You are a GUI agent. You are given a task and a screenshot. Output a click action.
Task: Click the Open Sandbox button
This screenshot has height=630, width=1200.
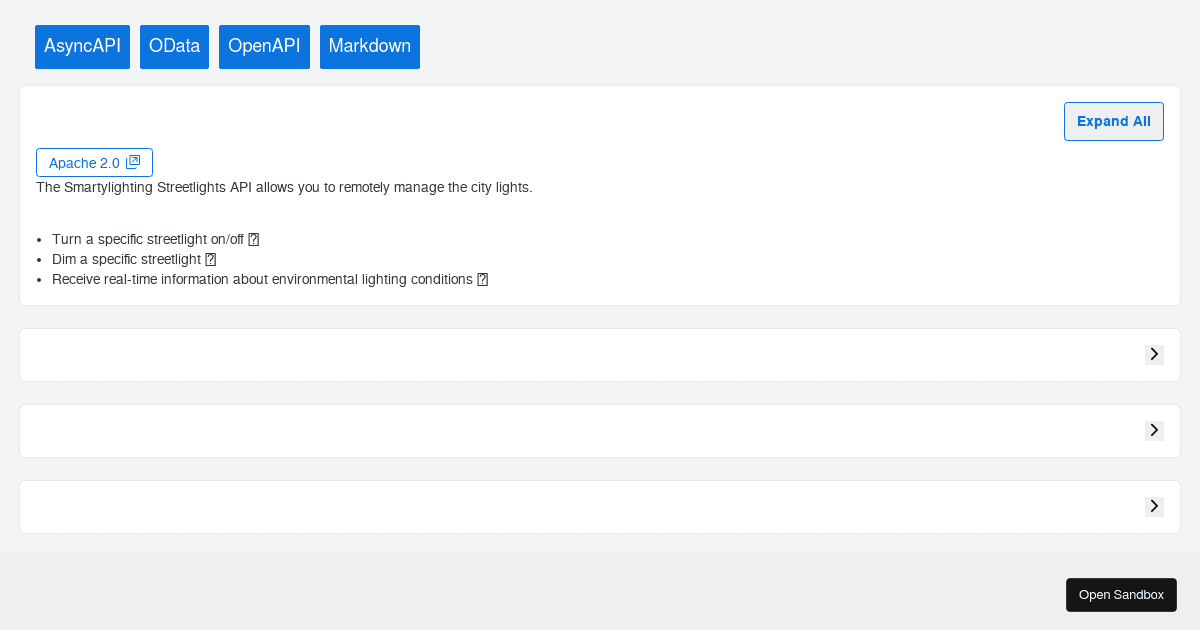(x=1121, y=595)
